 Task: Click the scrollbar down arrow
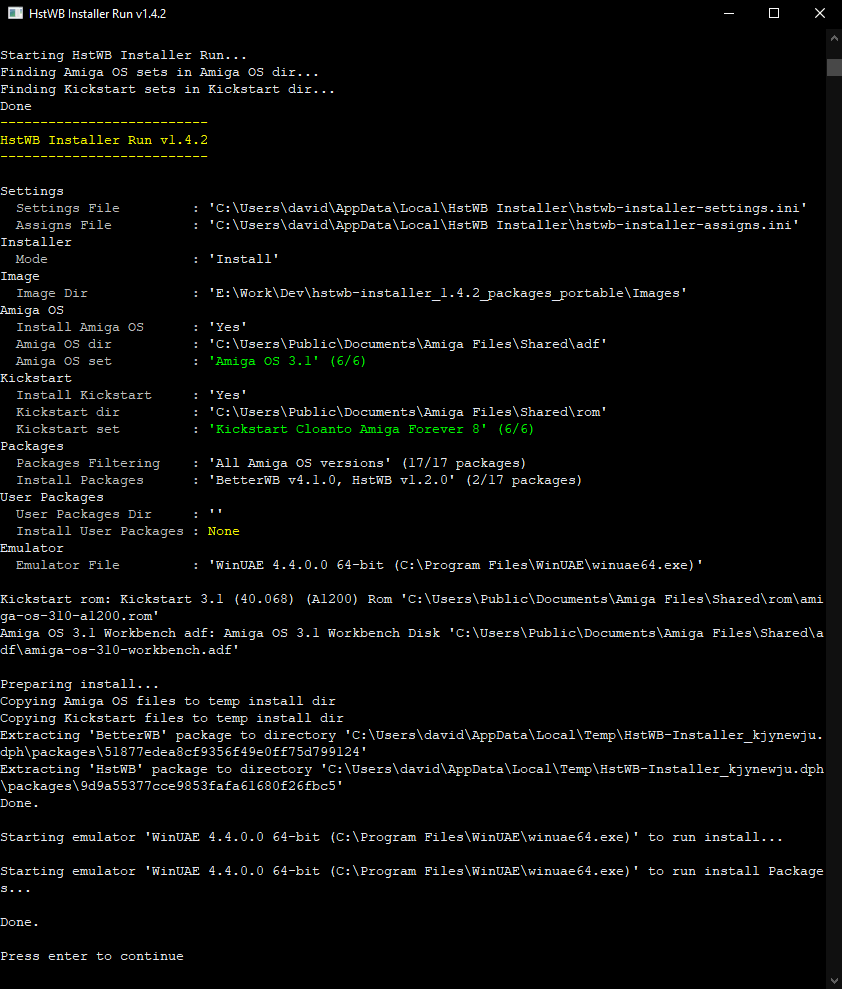click(x=834, y=980)
